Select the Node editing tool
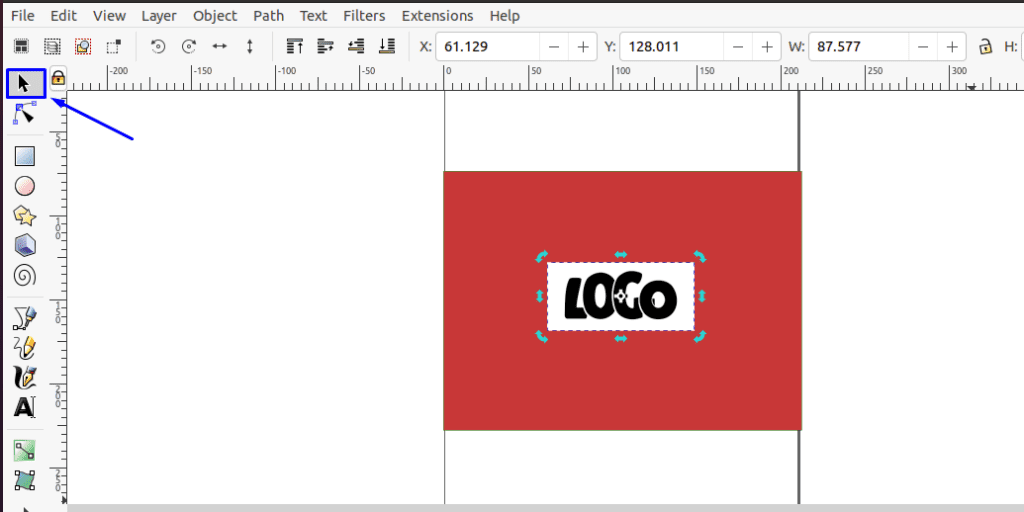The height and width of the screenshot is (512, 1024). click(25, 114)
